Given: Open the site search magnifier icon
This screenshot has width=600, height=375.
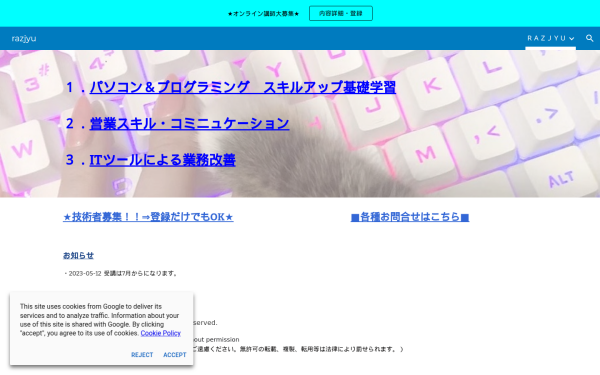Looking at the screenshot, I should click(x=589, y=38).
